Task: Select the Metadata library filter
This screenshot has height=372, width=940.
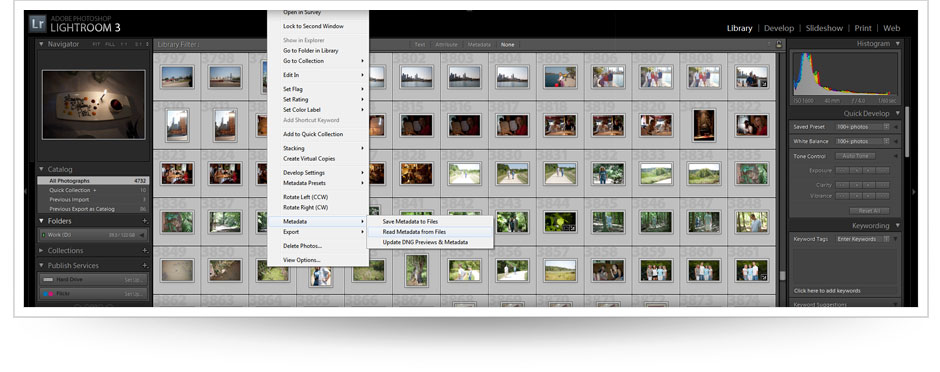Action: click(479, 44)
